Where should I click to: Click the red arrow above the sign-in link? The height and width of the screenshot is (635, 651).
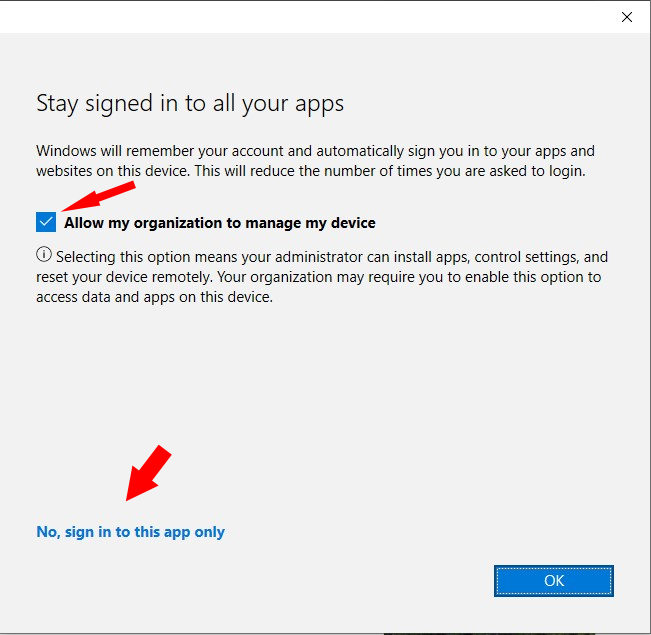(x=146, y=474)
